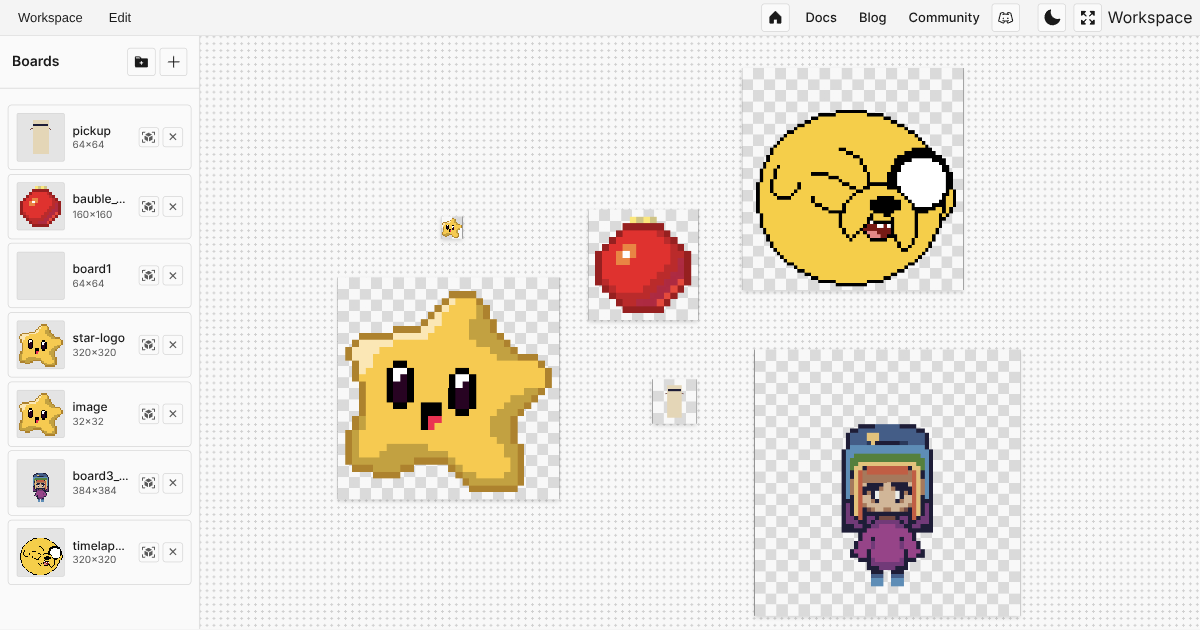This screenshot has height=630, width=1200.
Task: Toggle dark mode with moon icon
Action: click(1052, 17)
